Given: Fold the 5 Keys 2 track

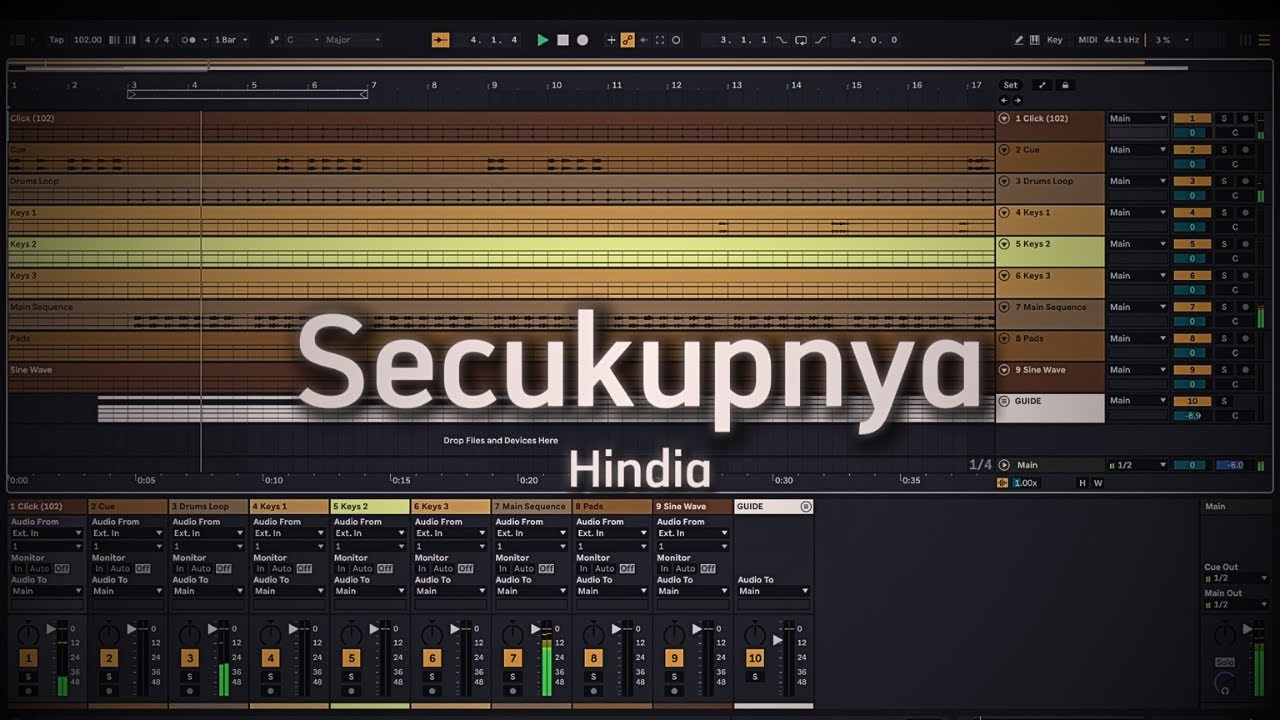Looking at the screenshot, I should [x=1004, y=244].
